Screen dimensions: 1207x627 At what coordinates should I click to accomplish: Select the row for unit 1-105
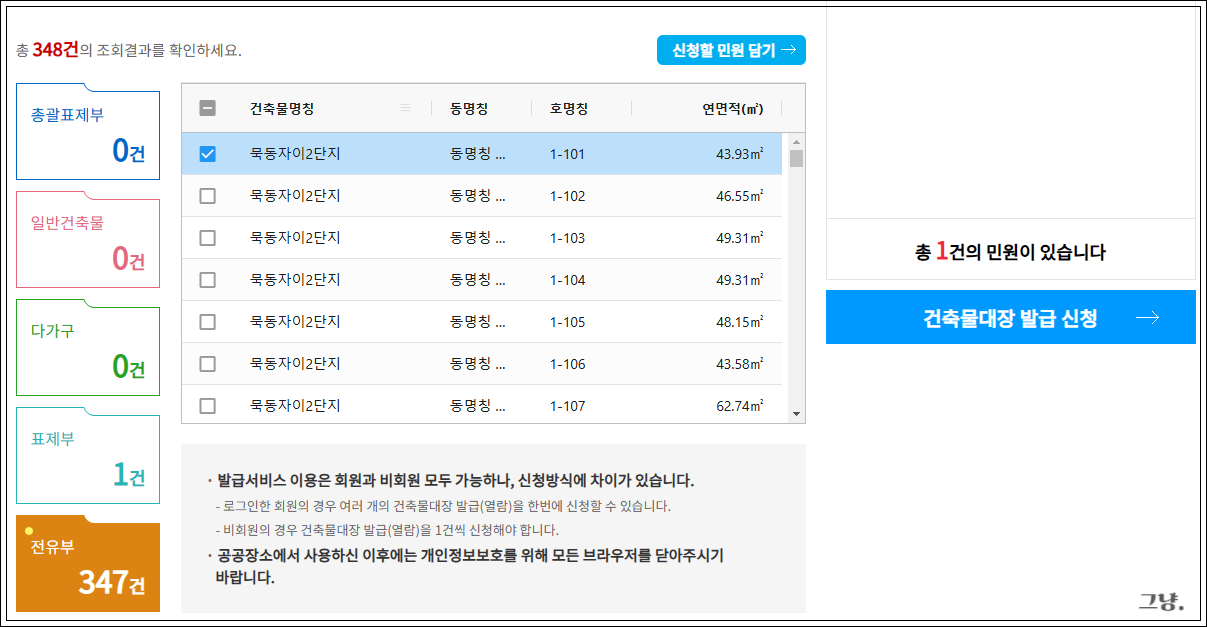pos(480,322)
